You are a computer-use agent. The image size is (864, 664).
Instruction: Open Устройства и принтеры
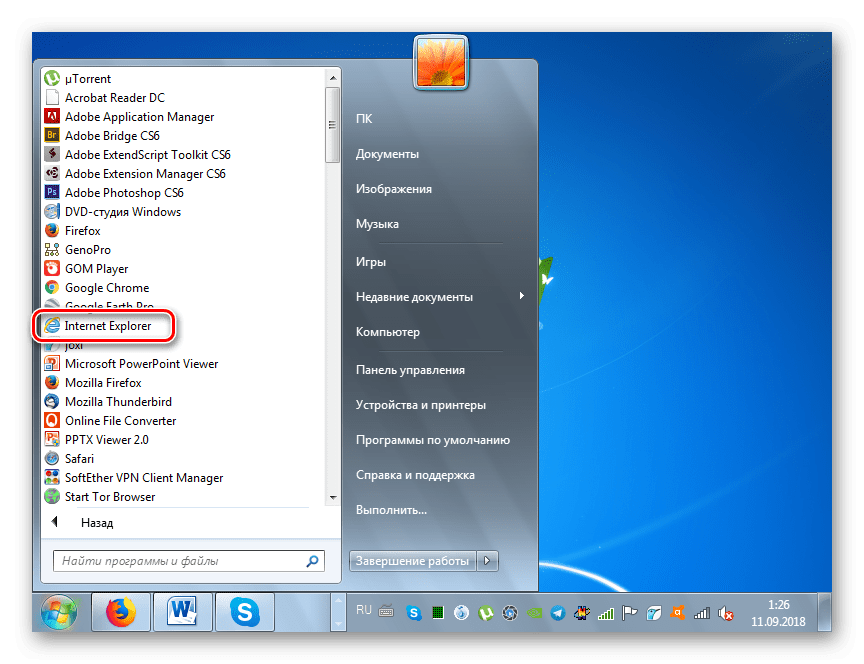pyautogui.click(x=421, y=405)
